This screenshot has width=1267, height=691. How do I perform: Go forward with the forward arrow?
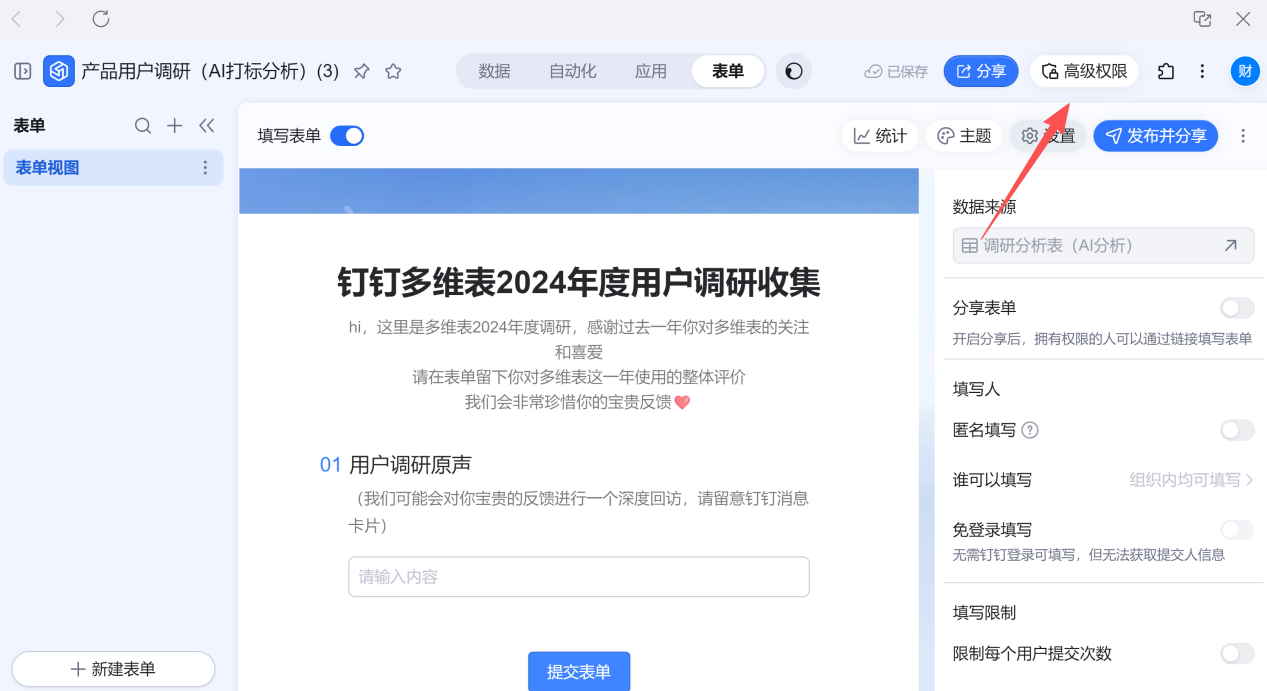[x=59, y=19]
